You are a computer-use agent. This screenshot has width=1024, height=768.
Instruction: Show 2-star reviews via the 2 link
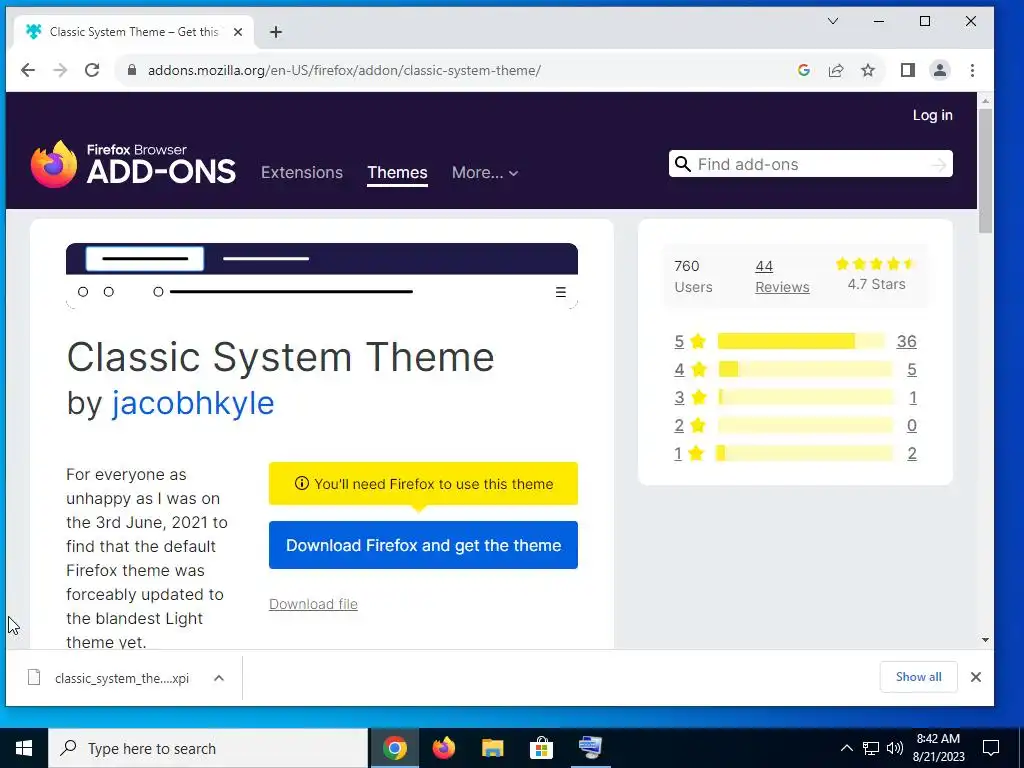[679, 425]
